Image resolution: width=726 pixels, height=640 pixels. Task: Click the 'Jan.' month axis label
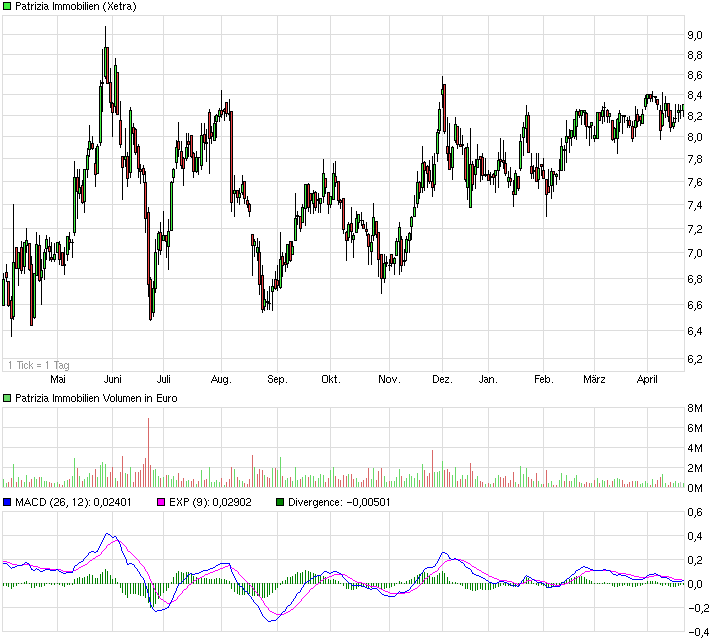pyautogui.click(x=488, y=379)
